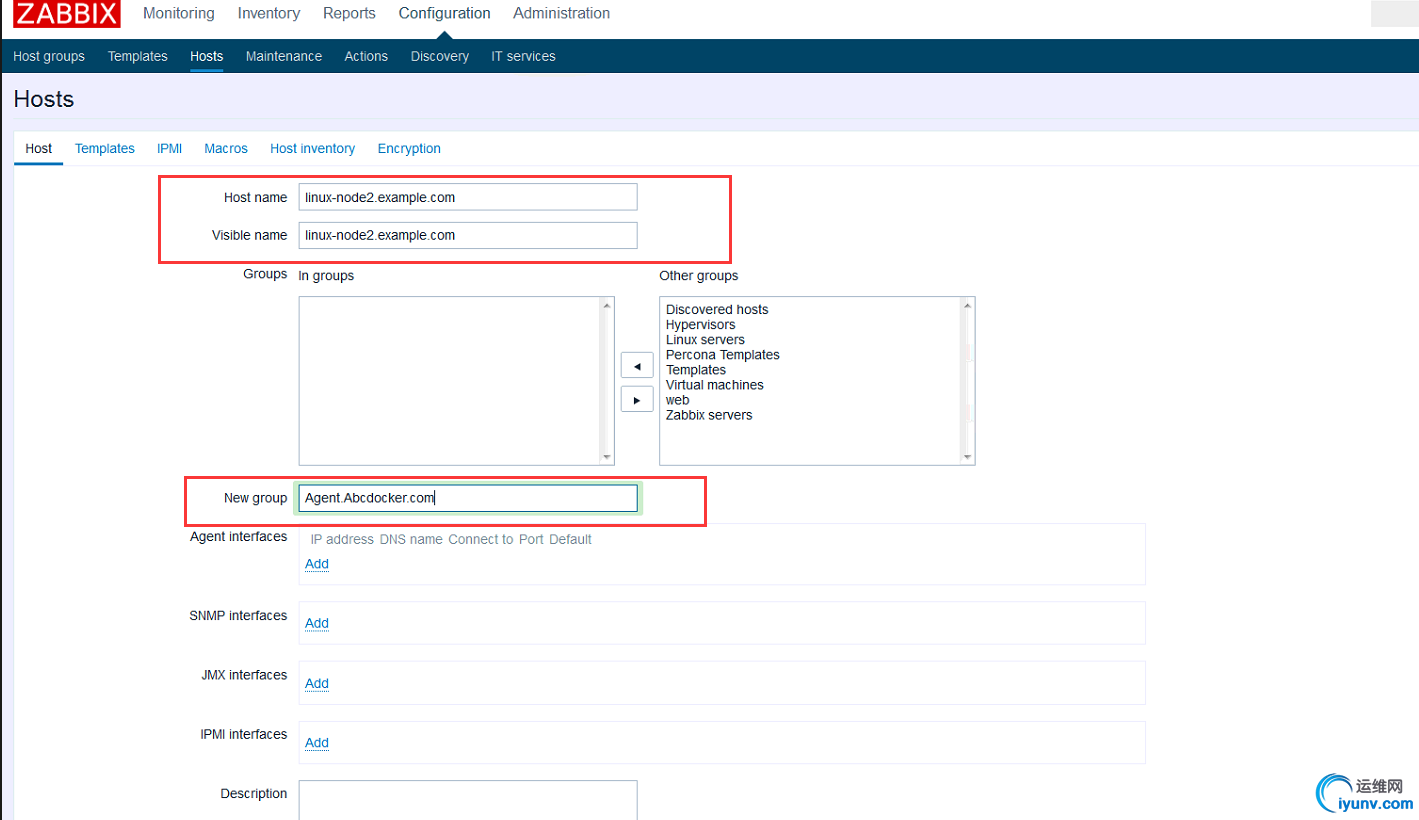The height and width of the screenshot is (820, 1419).
Task: Open the Reports menu
Action: pyautogui.click(x=349, y=13)
